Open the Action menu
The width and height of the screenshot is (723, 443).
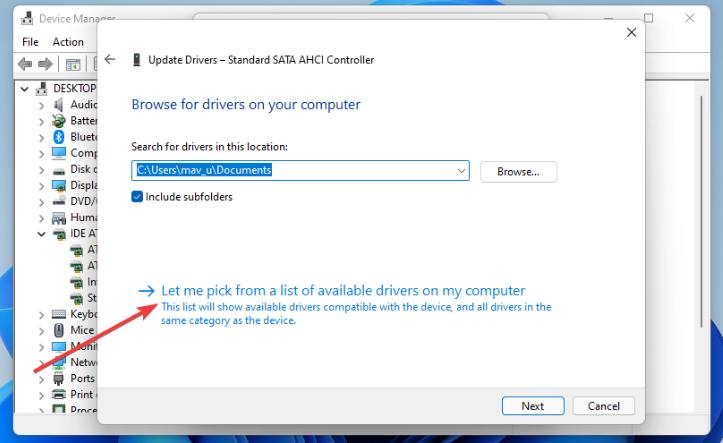coord(68,42)
